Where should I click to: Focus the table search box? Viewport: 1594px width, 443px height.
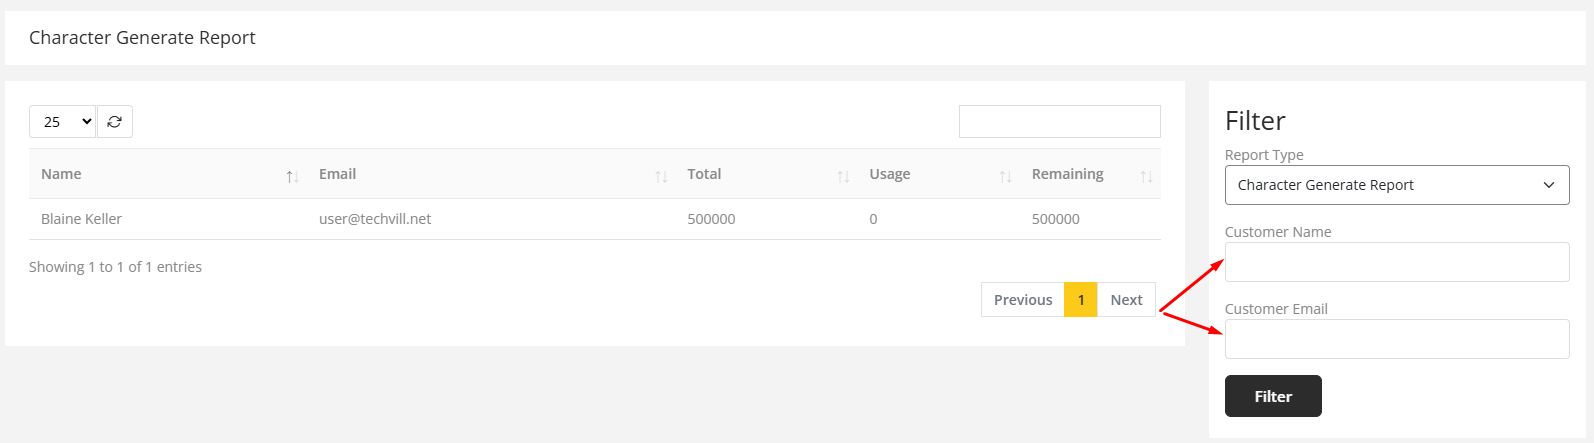1059,122
